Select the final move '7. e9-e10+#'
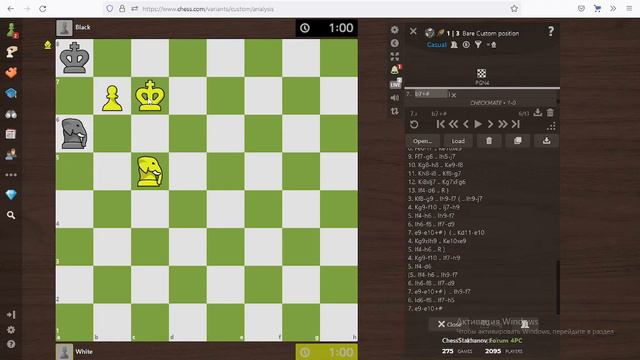The height and width of the screenshot is (360, 640). [x=425, y=309]
